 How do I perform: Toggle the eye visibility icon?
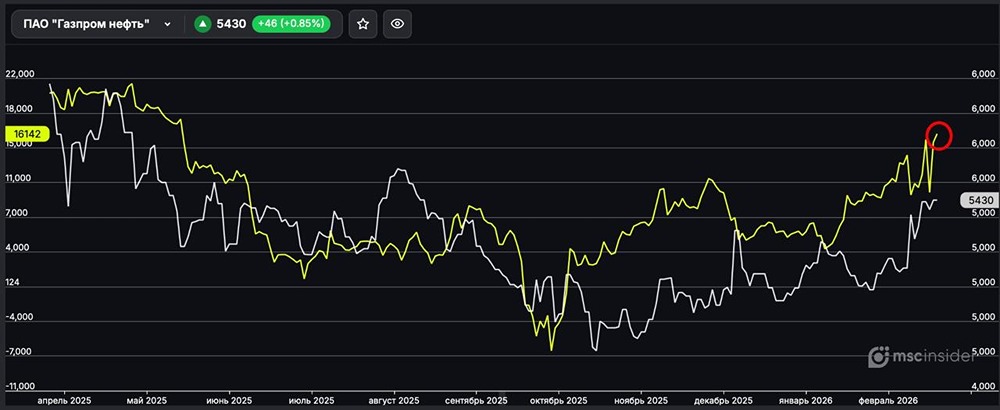pyautogui.click(x=397, y=24)
